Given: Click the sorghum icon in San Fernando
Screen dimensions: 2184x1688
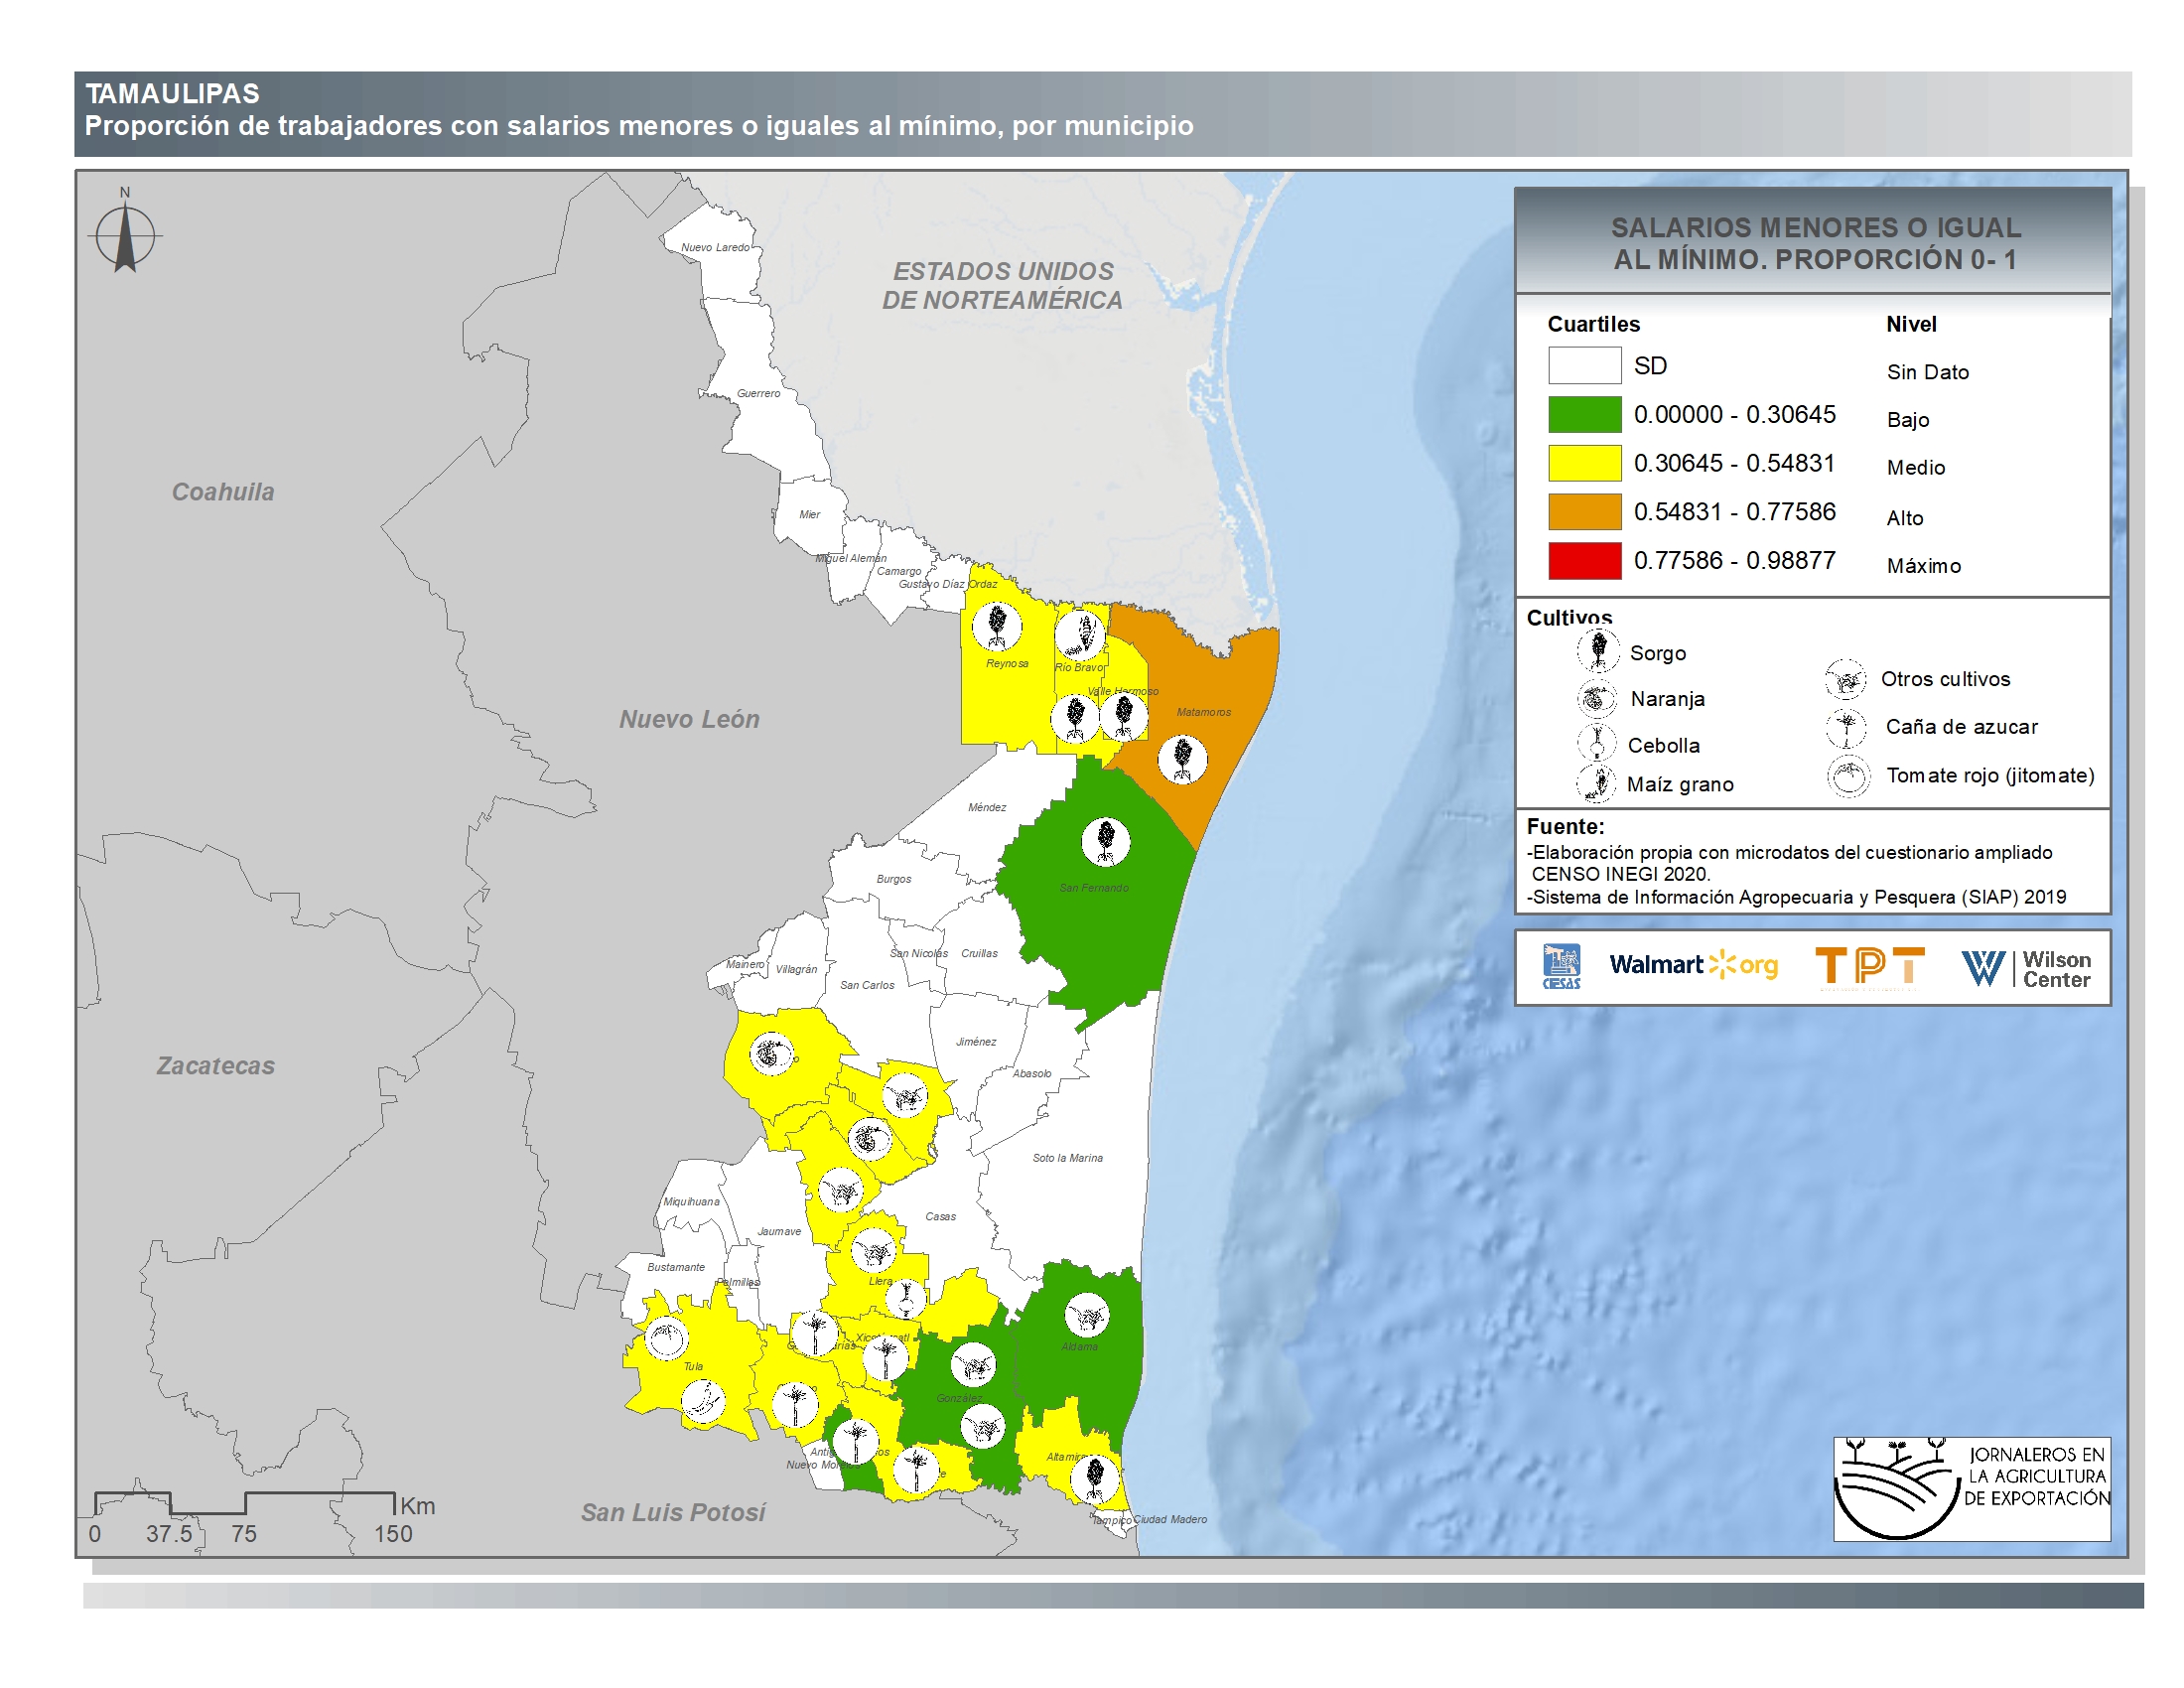Looking at the screenshot, I should coord(1105,841).
